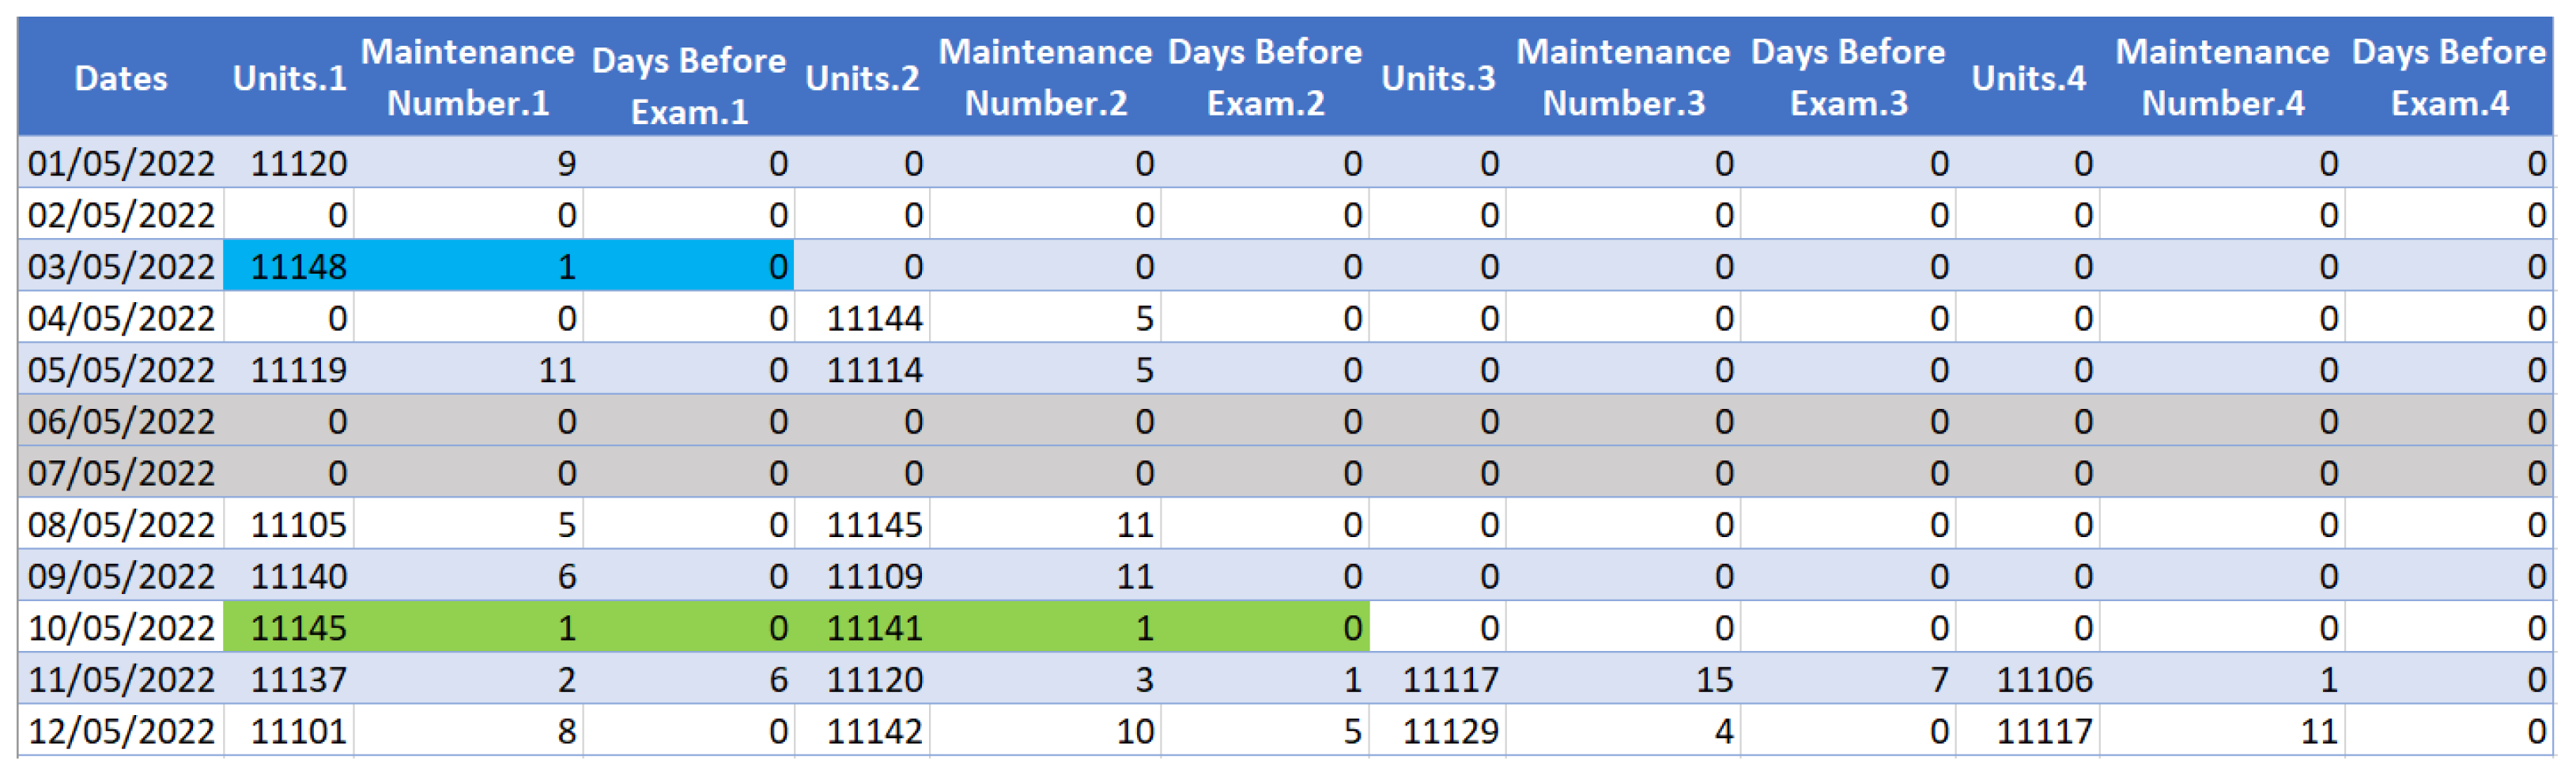Click the date cell 12/05/2022
Screen dimensions: 2576x772
(x=121, y=732)
